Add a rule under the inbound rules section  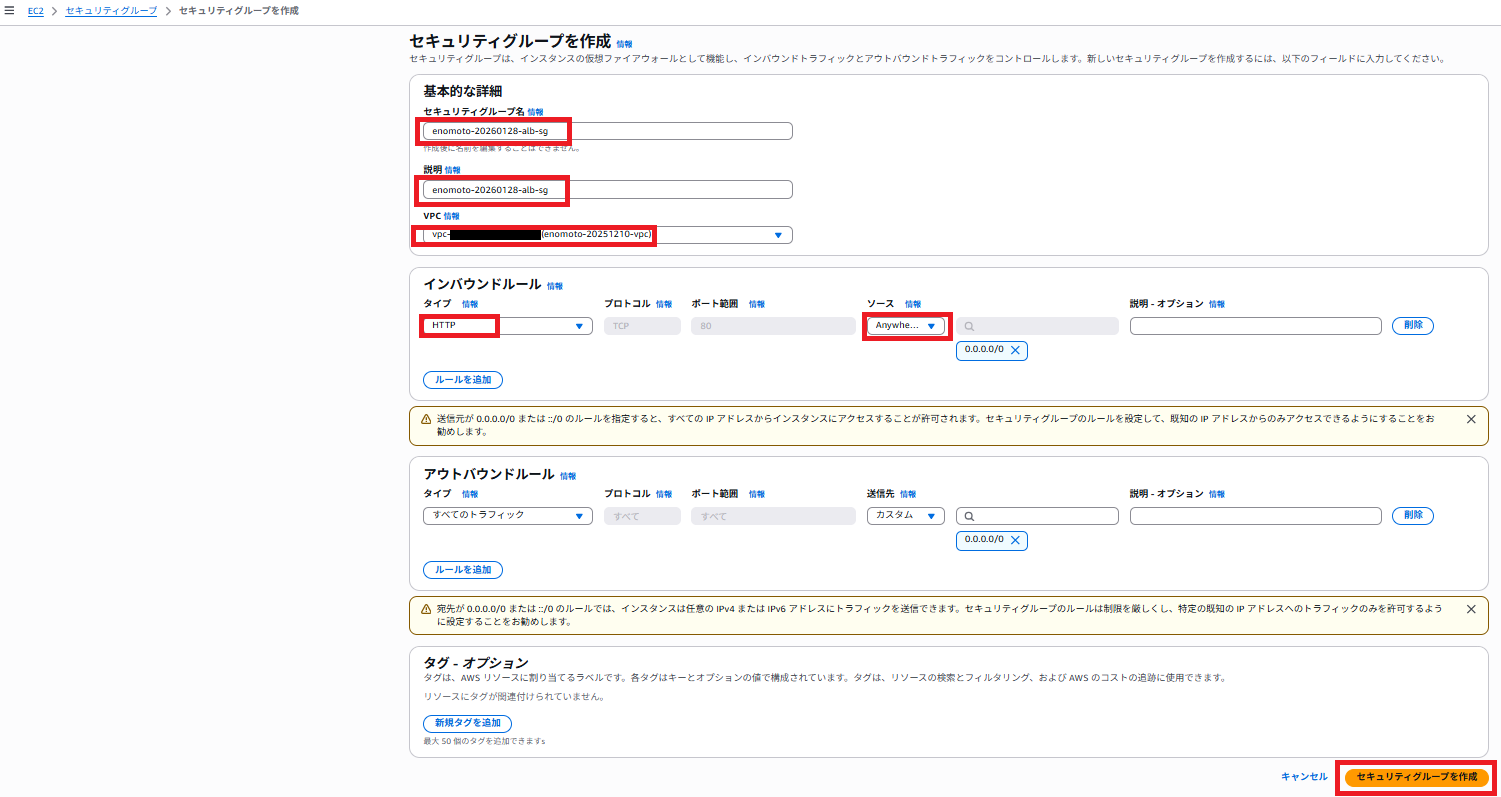463,380
